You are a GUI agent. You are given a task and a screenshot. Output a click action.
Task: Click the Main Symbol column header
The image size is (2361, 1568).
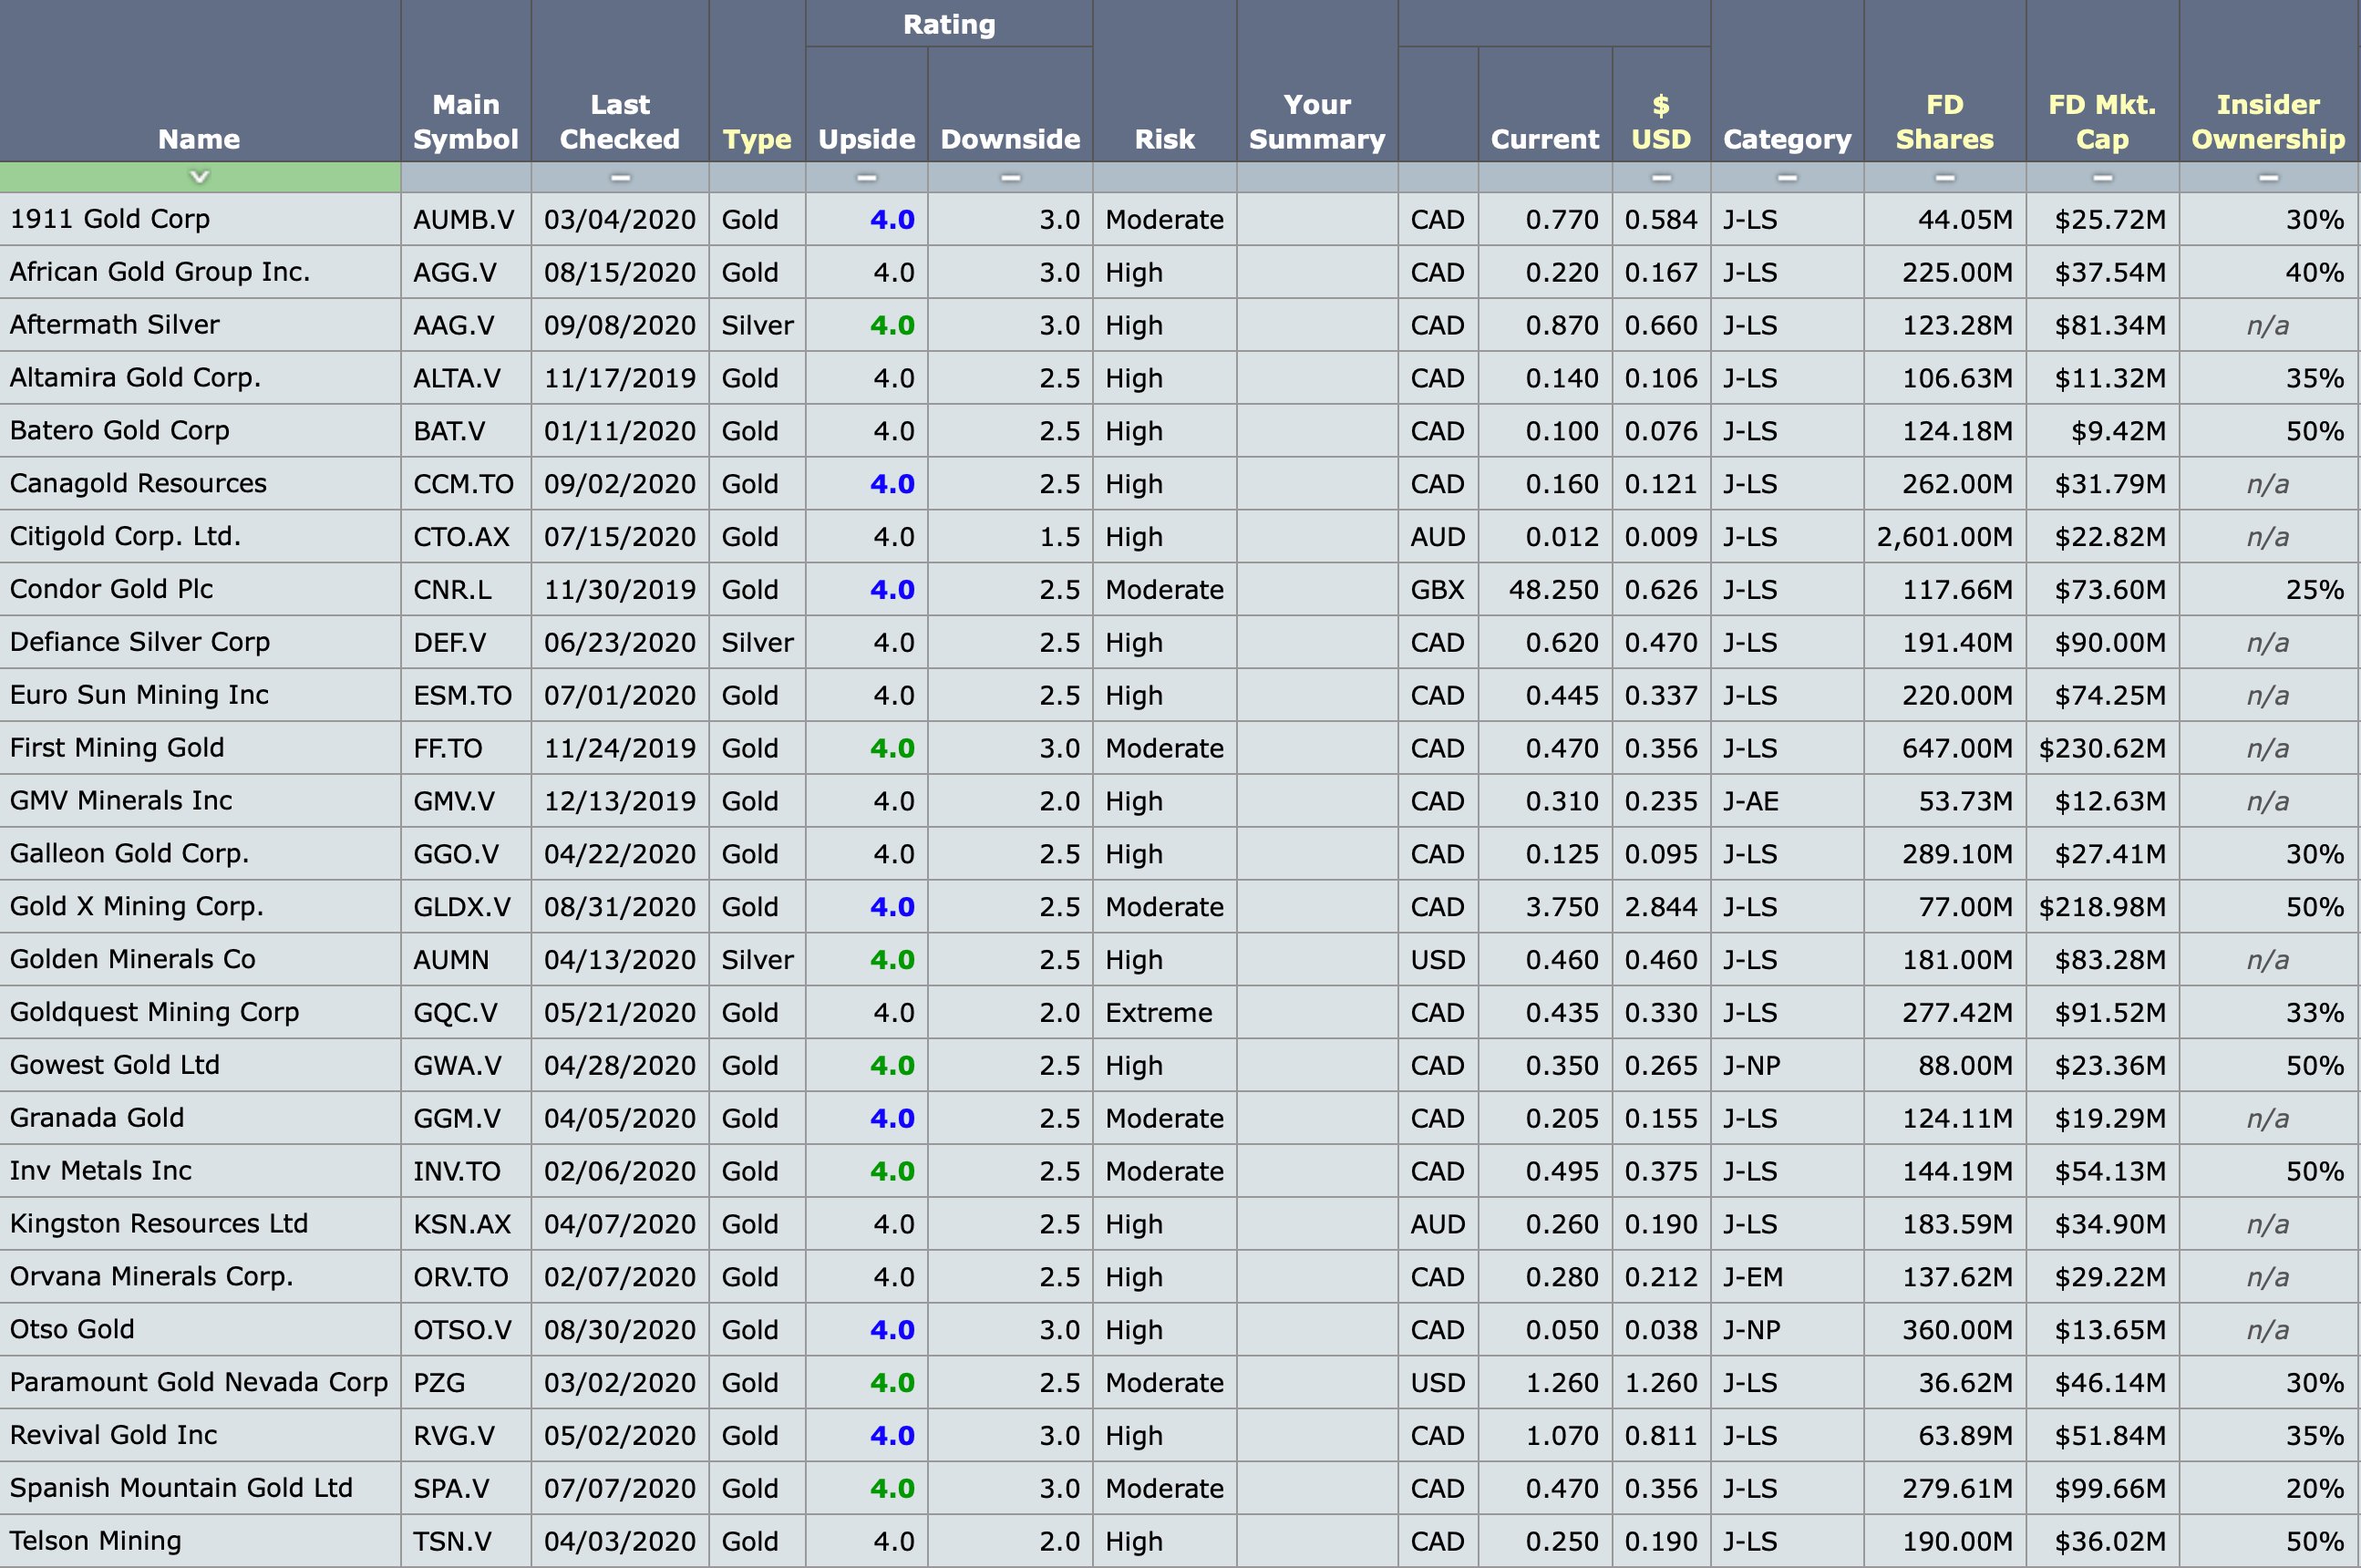point(465,121)
